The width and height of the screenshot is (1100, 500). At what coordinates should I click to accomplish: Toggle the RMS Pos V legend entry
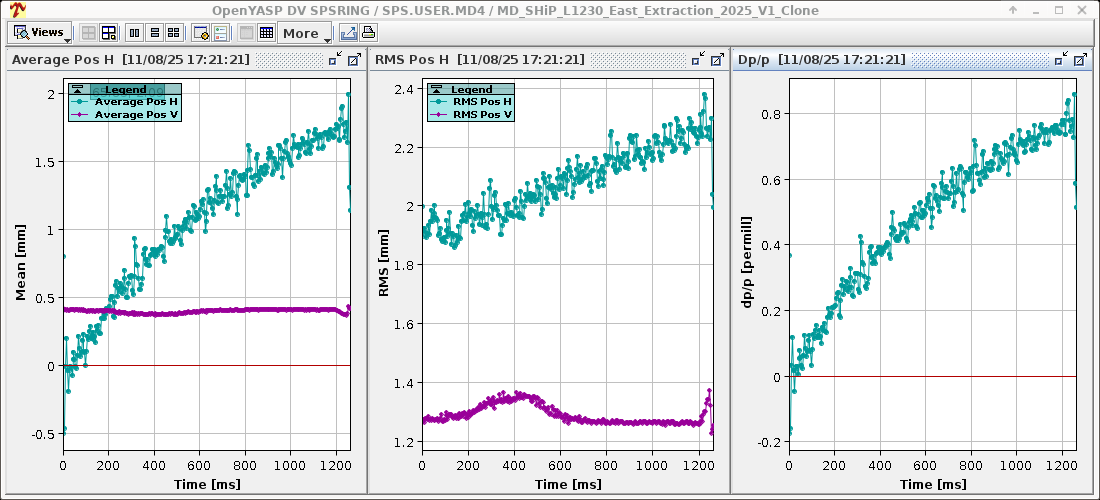tap(482, 115)
